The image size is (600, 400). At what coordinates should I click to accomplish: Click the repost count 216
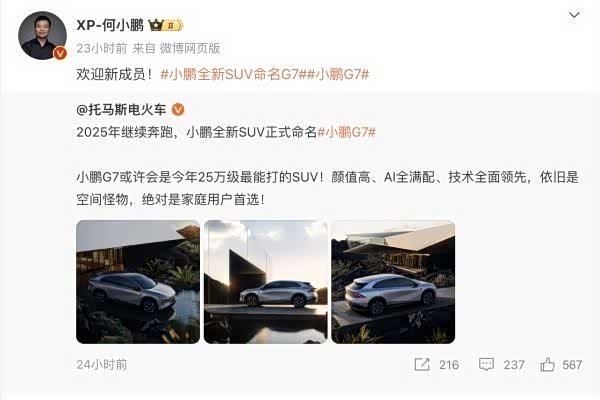[449, 365]
